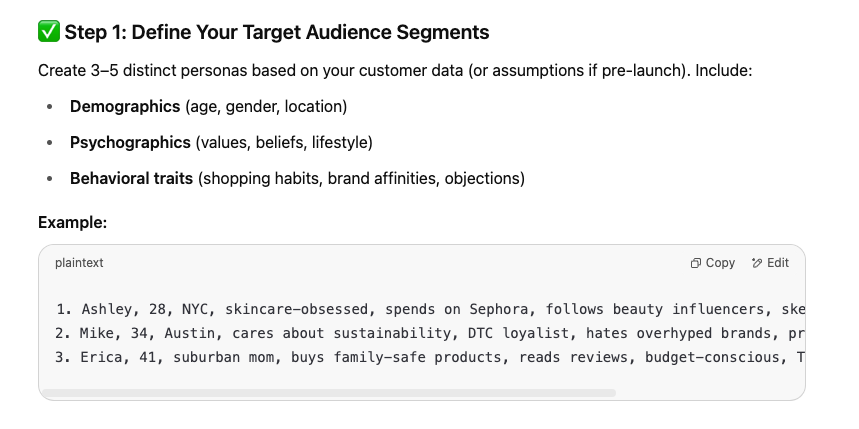Click the bold Psychographics text
Screen dimensions: 859x429
[x=130, y=142]
